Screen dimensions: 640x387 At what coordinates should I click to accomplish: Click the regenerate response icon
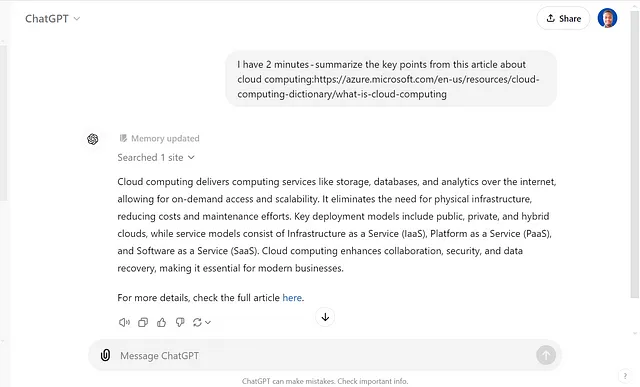pos(197,322)
